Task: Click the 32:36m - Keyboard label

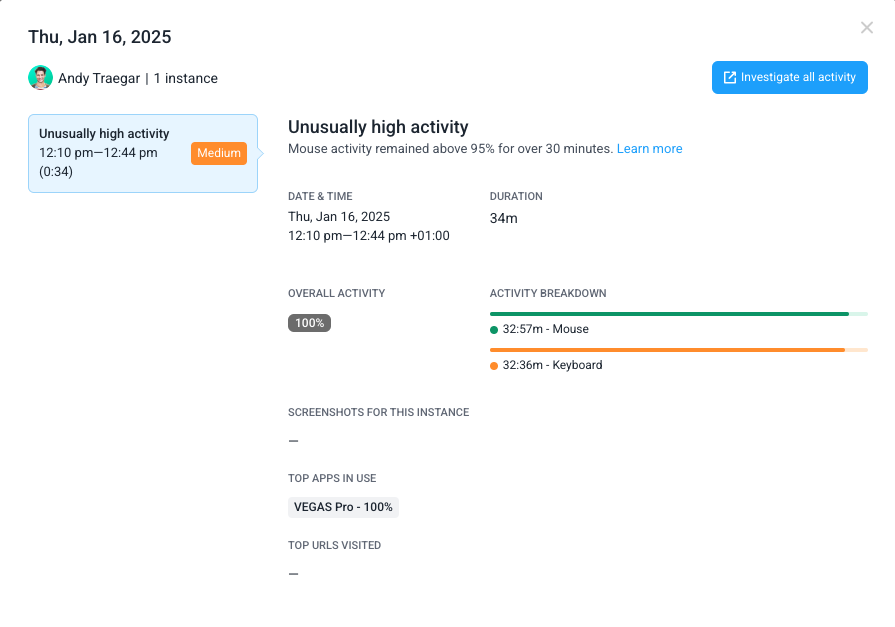Action: tap(552, 365)
